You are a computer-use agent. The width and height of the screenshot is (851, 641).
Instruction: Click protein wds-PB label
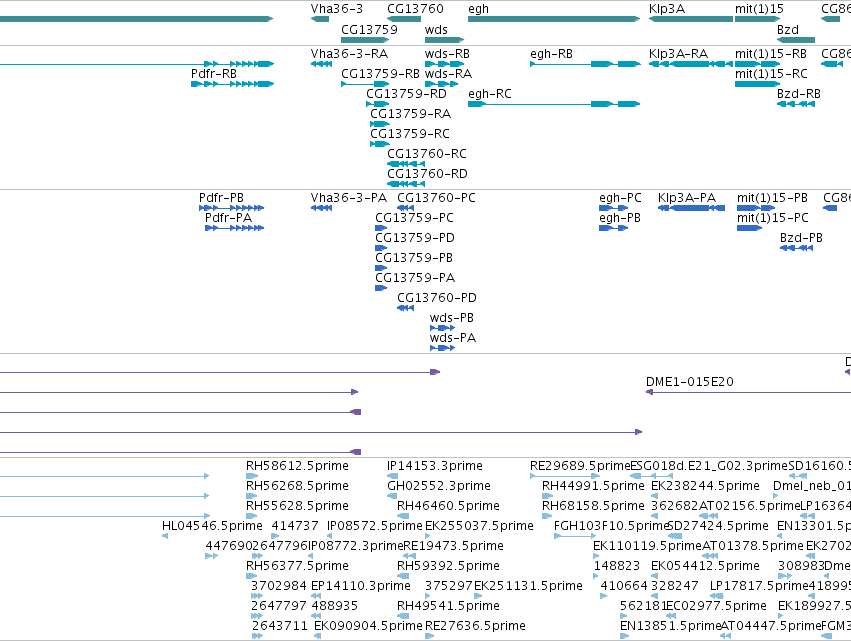pyautogui.click(x=452, y=318)
